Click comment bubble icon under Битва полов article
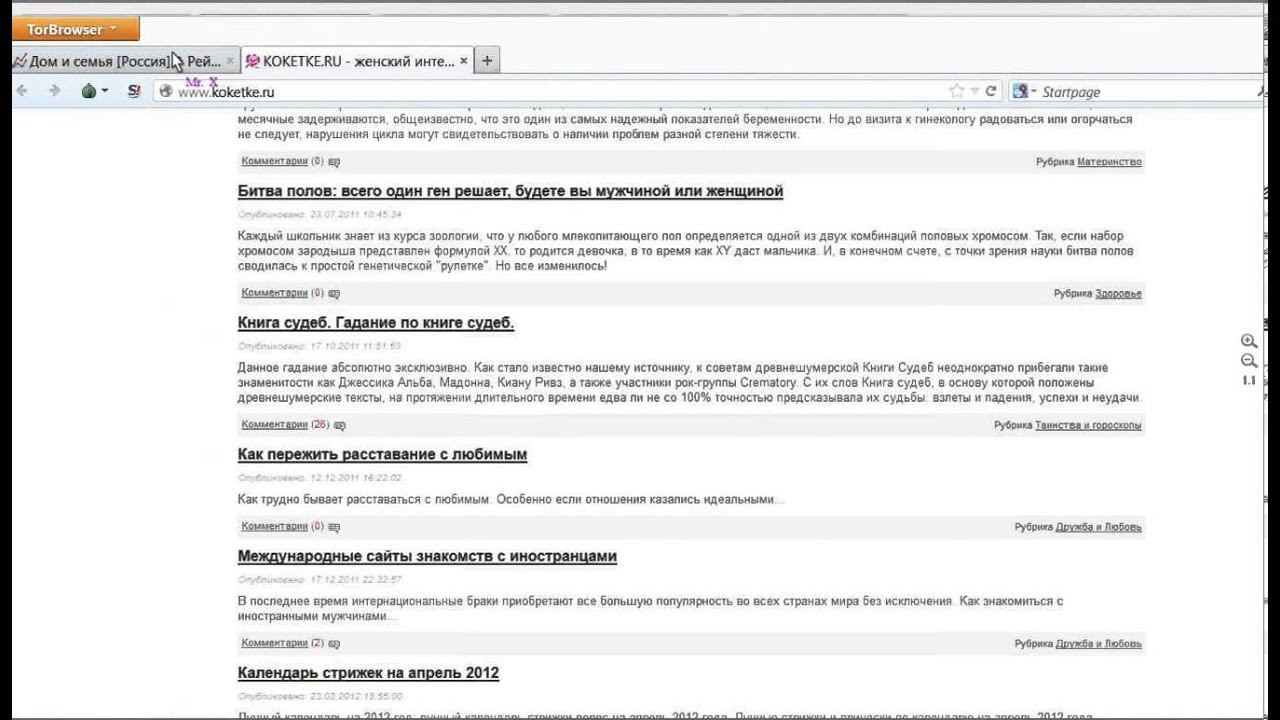The height and width of the screenshot is (720, 1280). (x=334, y=294)
